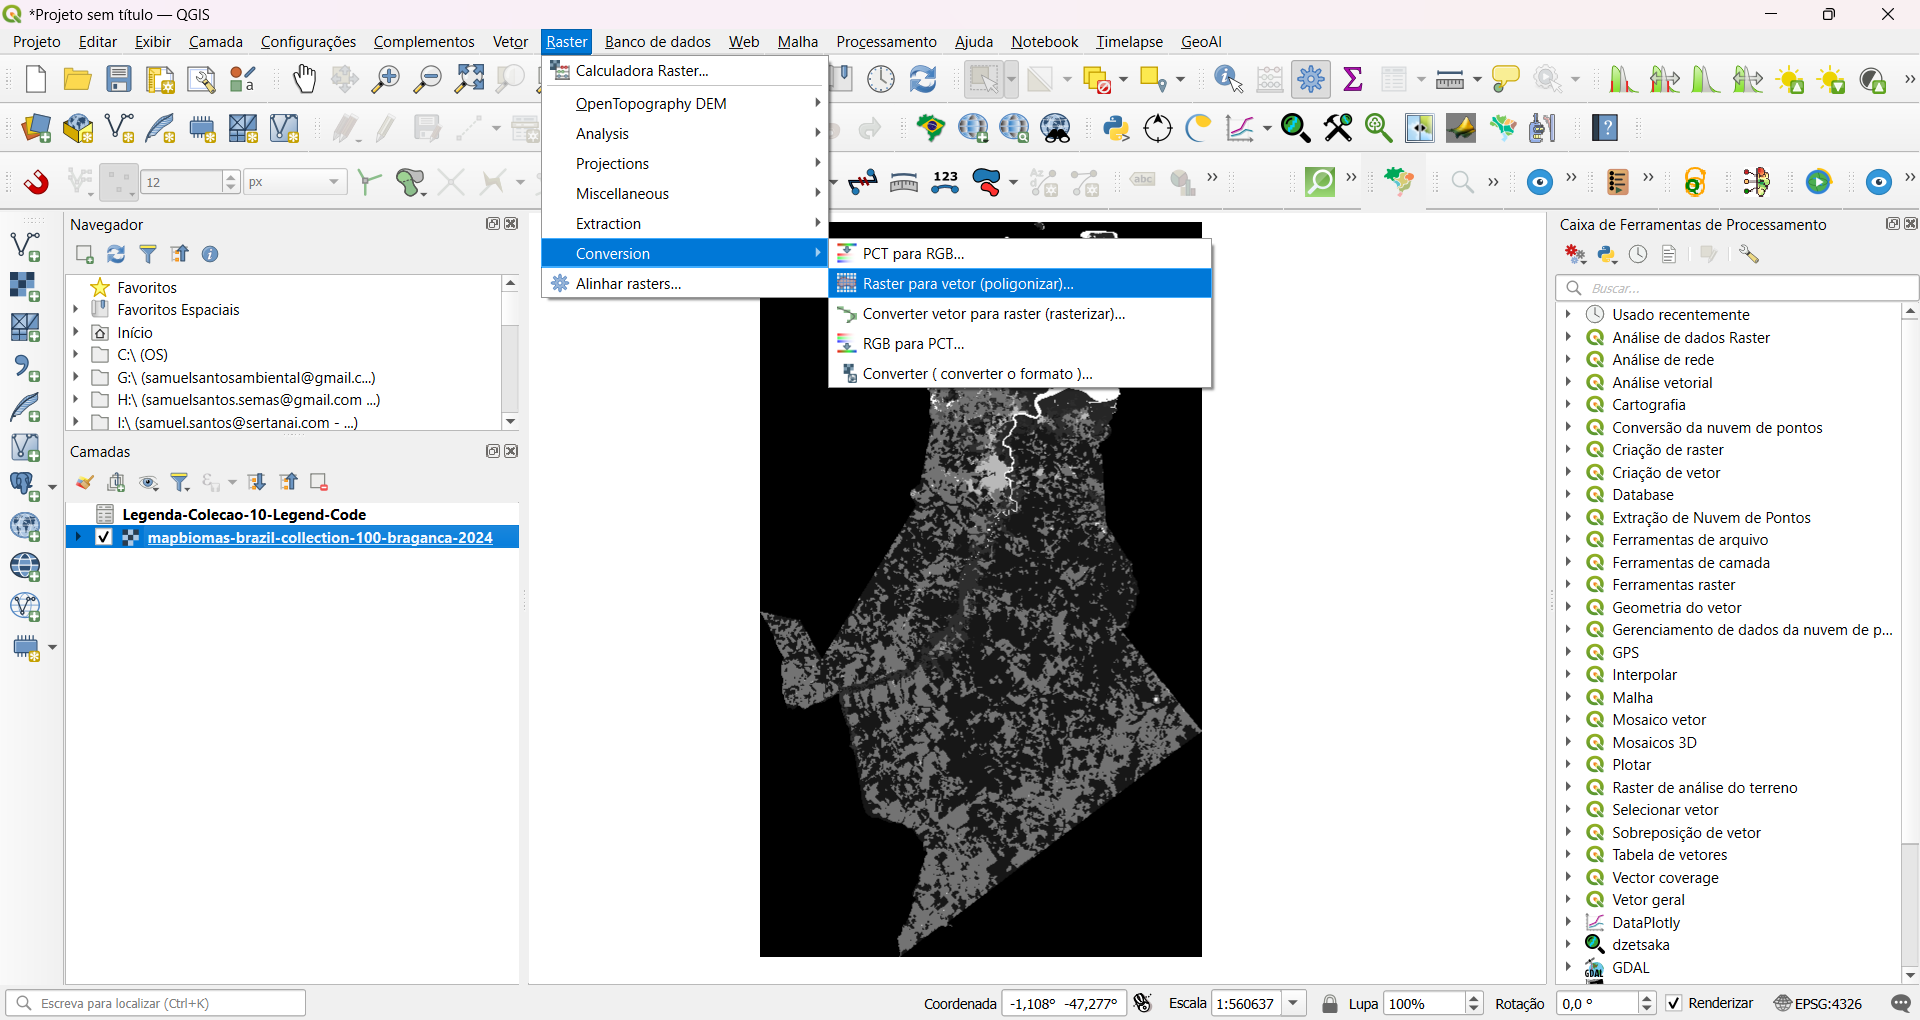This screenshot has height=1020, width=1920.
Task: Show statistical summary with the sigma icon
Action: [1353, 79]
